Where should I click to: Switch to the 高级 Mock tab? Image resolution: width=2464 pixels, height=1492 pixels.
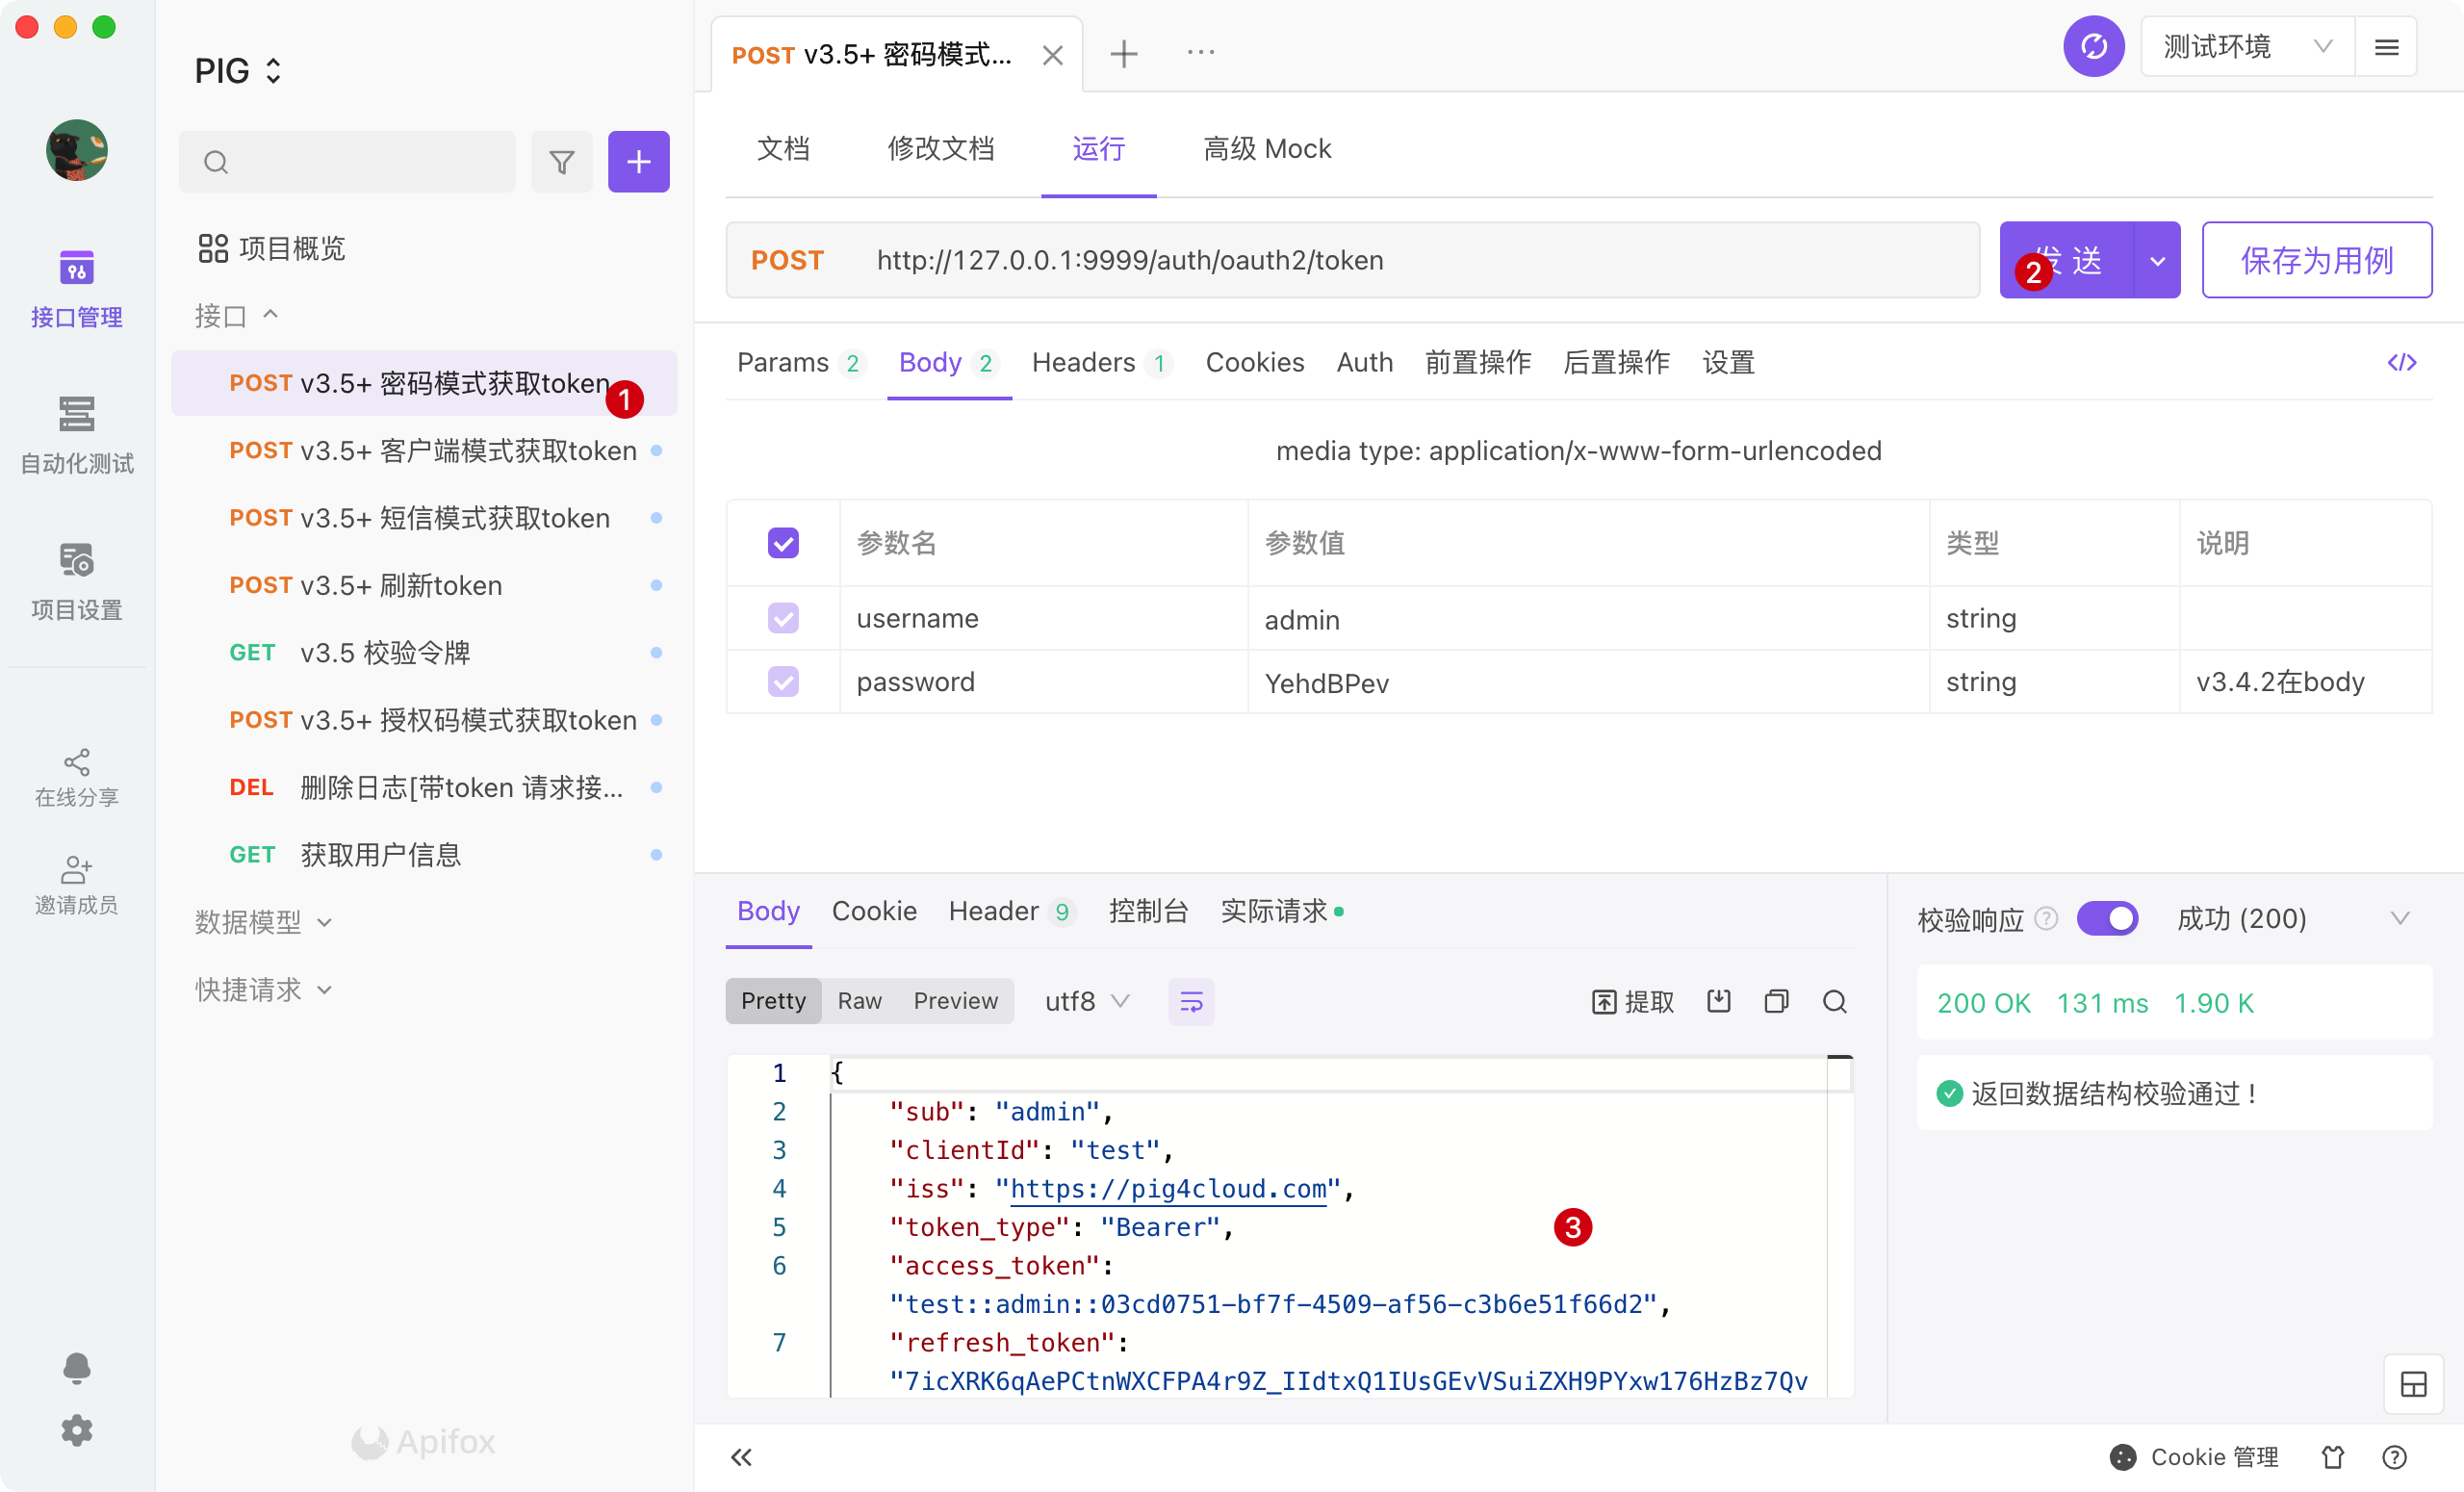pos(1267,149)
